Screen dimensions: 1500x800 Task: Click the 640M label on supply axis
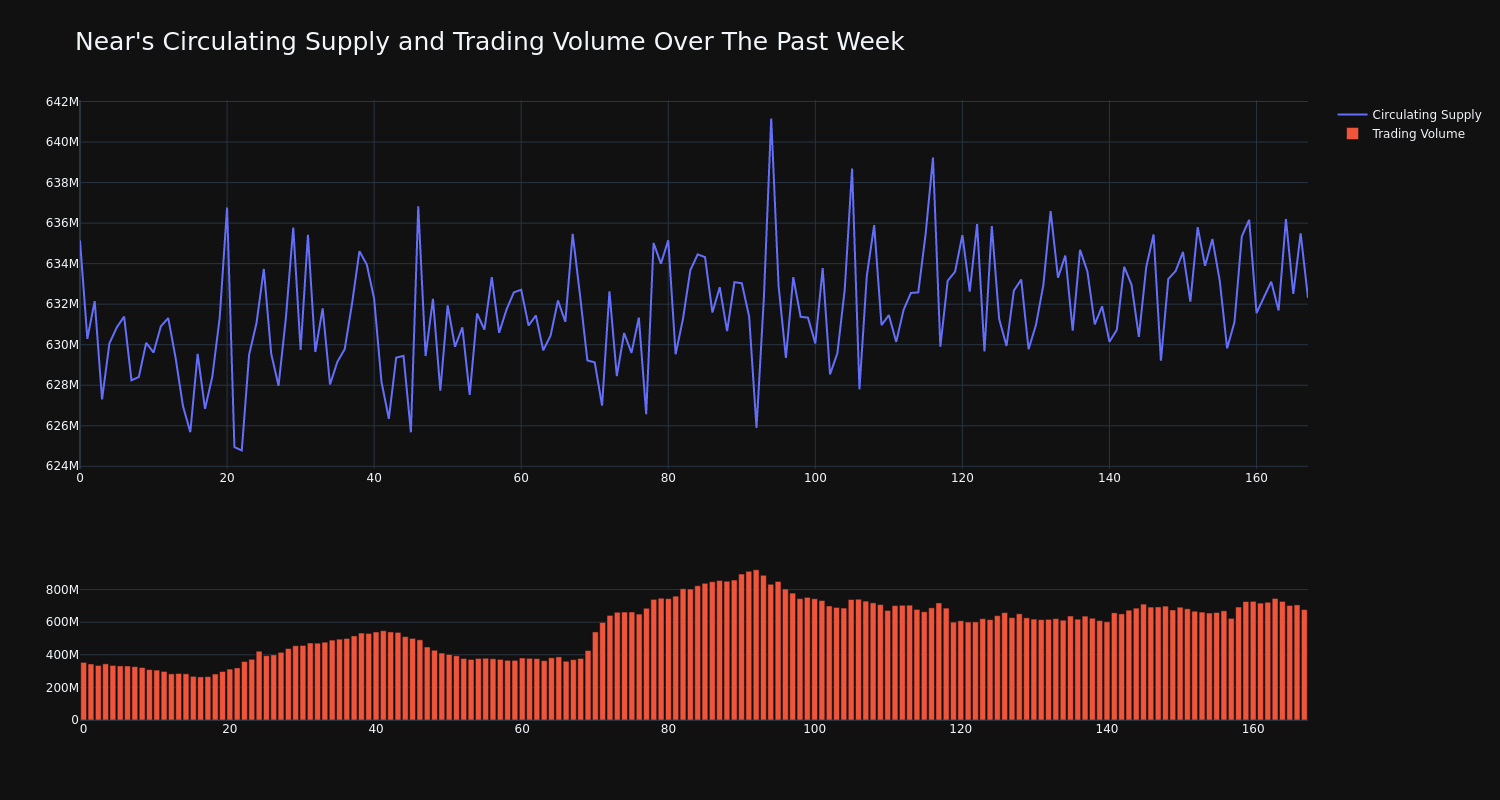pos(62,142)
